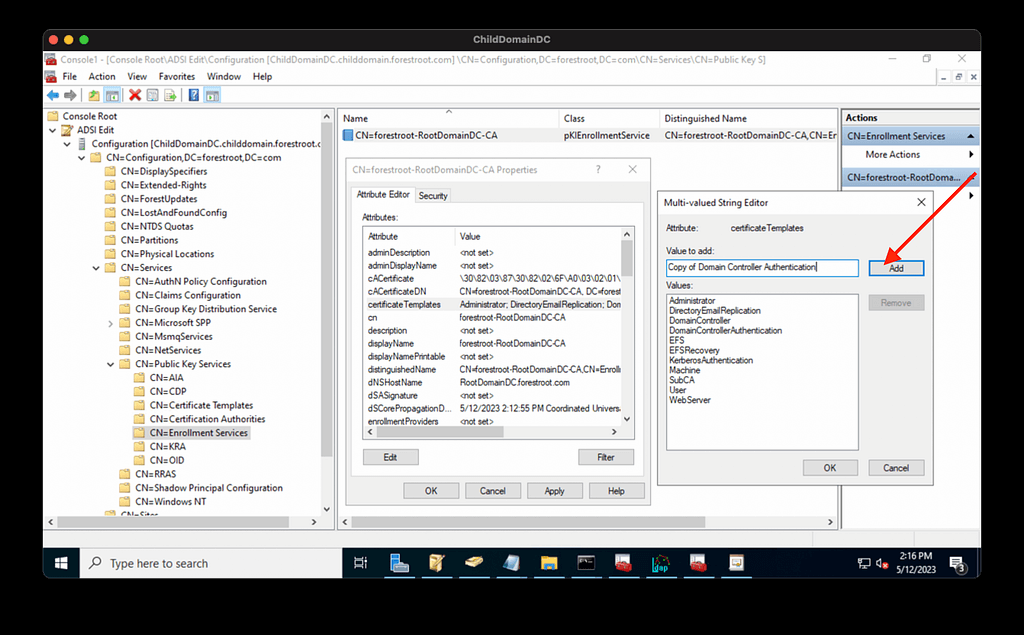Image resolution: width=1024 pixels, height=635 pixels.
Task: Open Help via the blue question-mark icon
Action: tap(193, 95)
